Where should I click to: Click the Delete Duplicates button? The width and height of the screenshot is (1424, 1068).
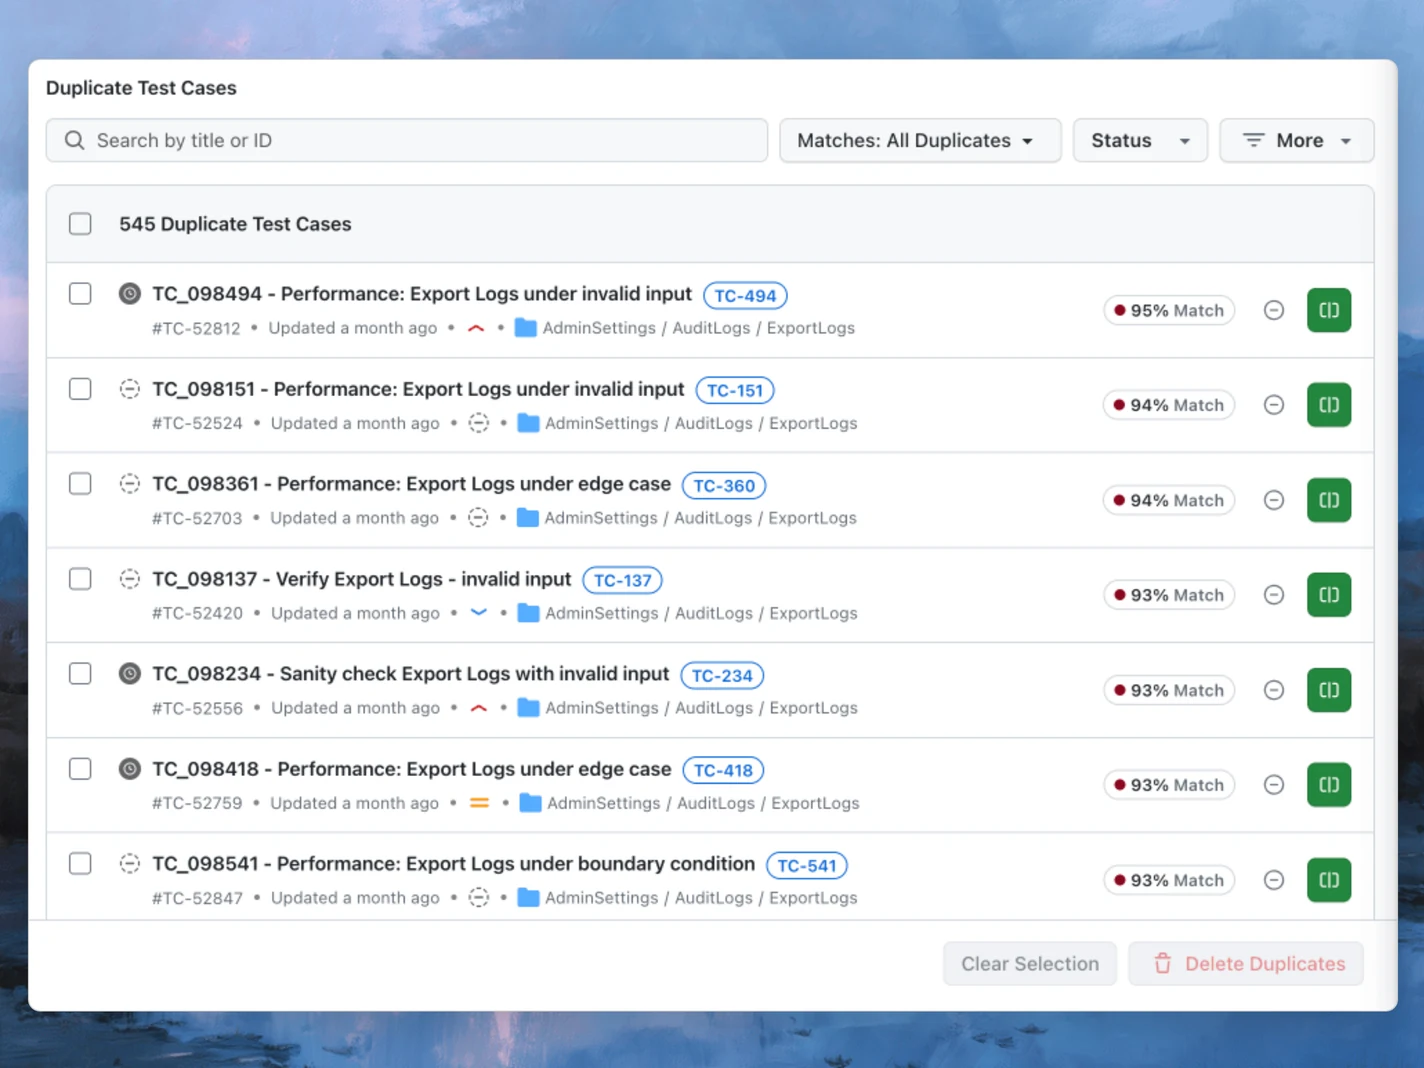(1246, 964)
